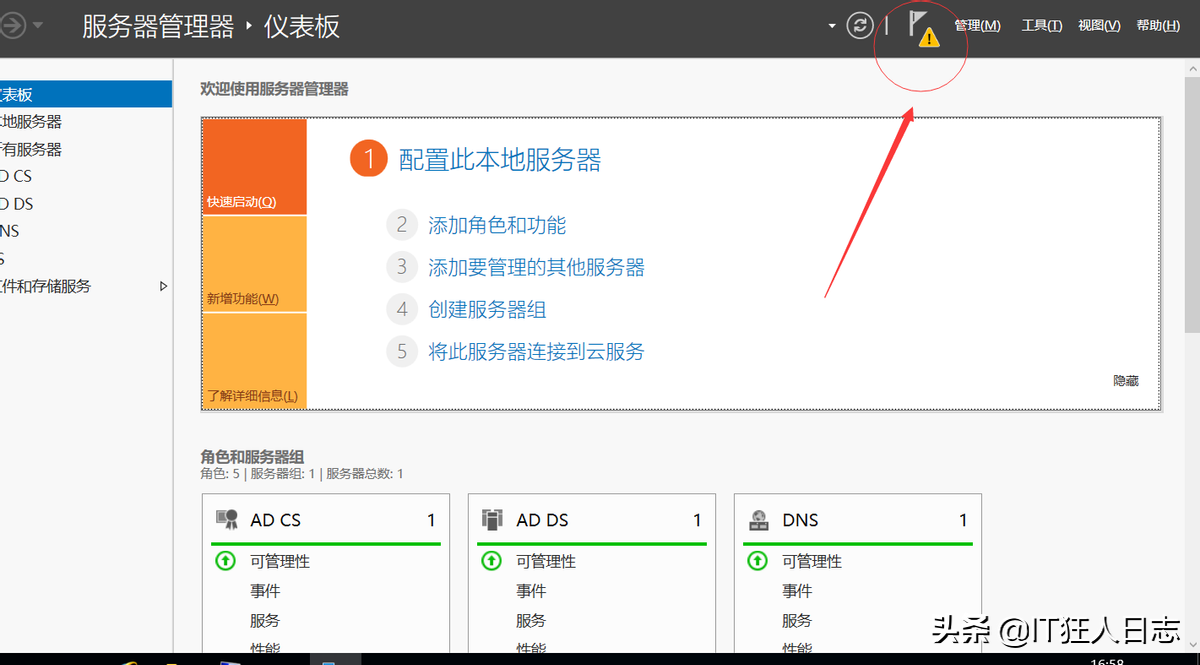
Task: Select the 新增功能(W) tile
Action: pos(254,264)
